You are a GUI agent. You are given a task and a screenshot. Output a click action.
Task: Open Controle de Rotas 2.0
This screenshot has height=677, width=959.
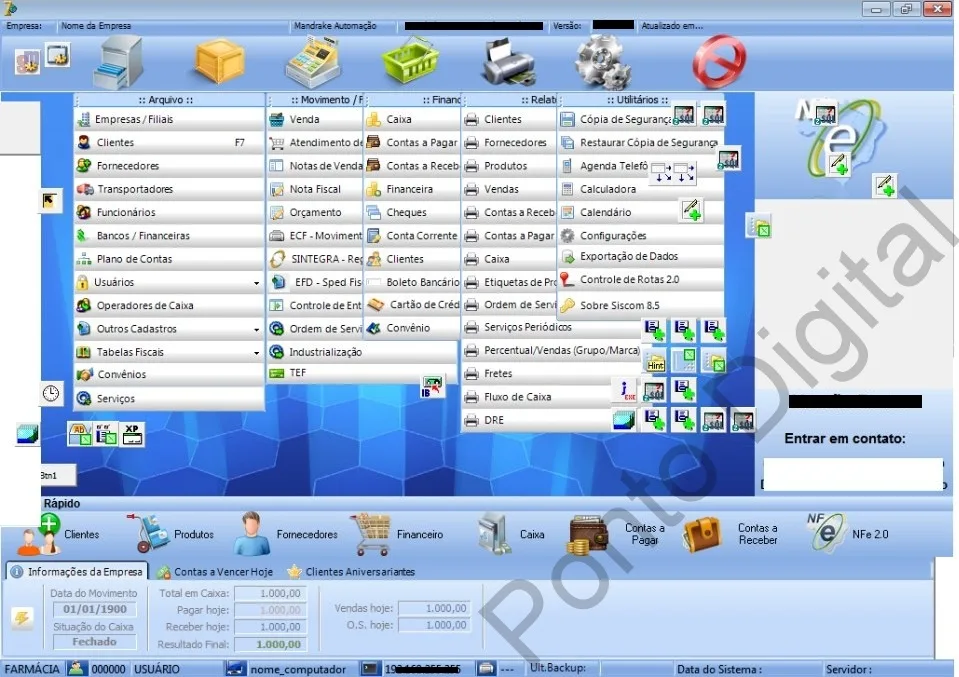click(x=641, y=279)
